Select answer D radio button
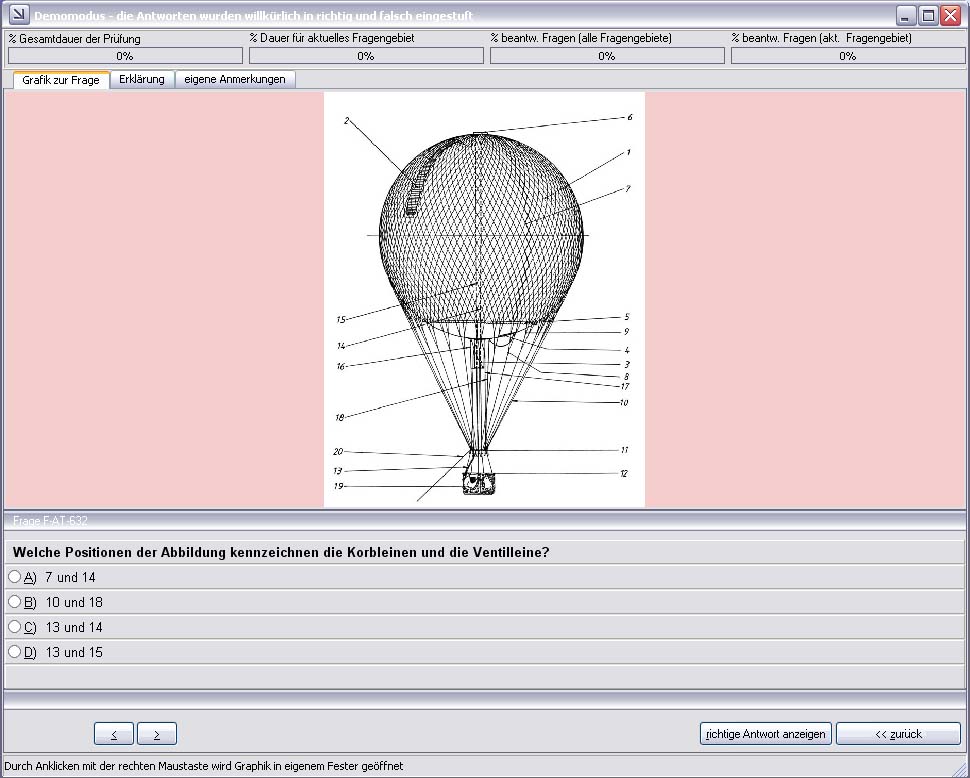The height and width of the screenshot is (778, 970). (14, 651)
